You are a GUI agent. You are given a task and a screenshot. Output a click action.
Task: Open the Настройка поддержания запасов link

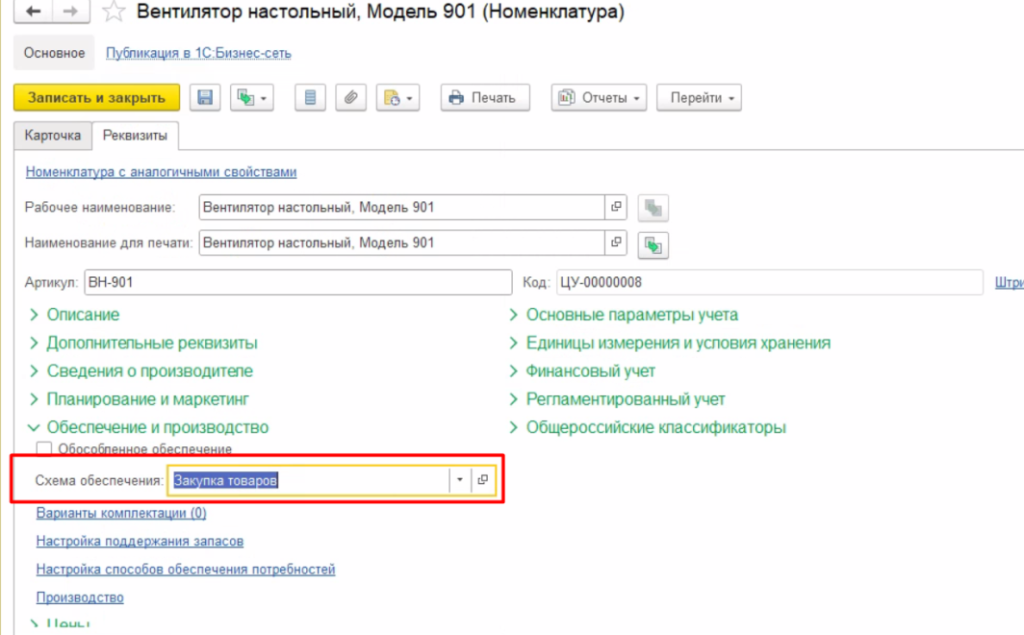(x=140, y=541)
